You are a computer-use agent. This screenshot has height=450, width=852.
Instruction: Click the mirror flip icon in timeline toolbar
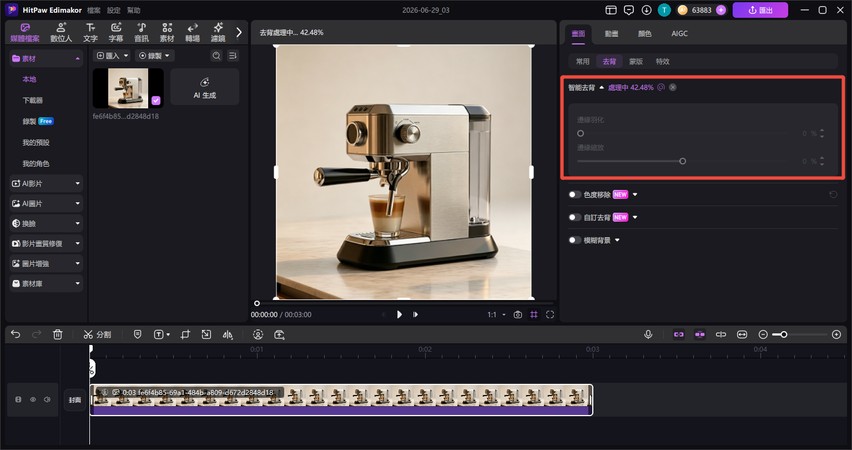(227, 334)
